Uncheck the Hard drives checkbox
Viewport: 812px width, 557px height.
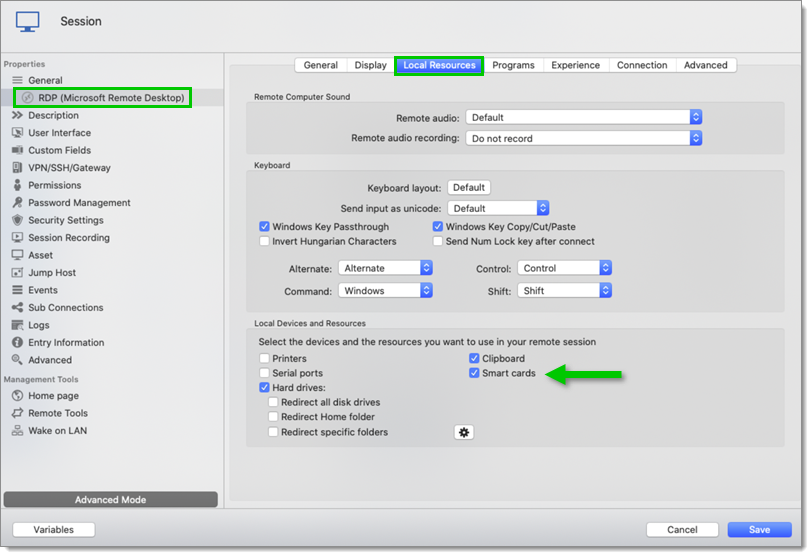click(264, 387)
